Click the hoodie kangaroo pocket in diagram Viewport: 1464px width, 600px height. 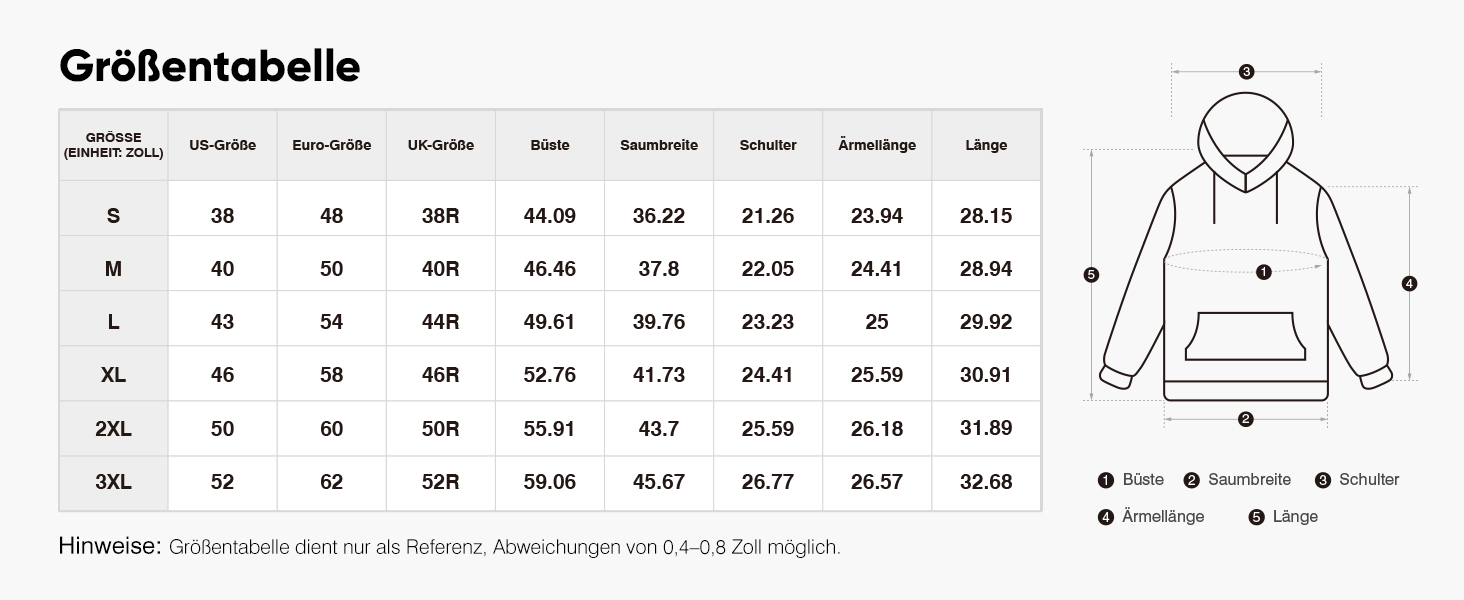tap(1246, 336)
